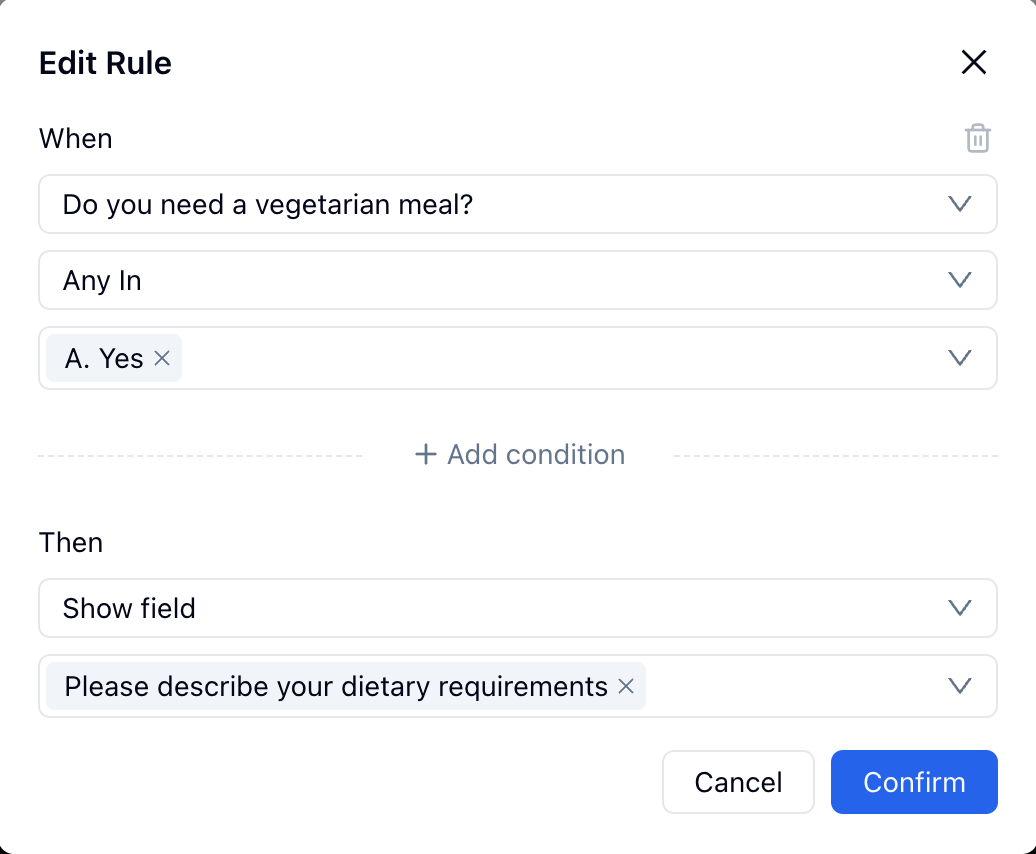Click the 'When' section label
1036x854 pixels.
click(x=75, y=138)
